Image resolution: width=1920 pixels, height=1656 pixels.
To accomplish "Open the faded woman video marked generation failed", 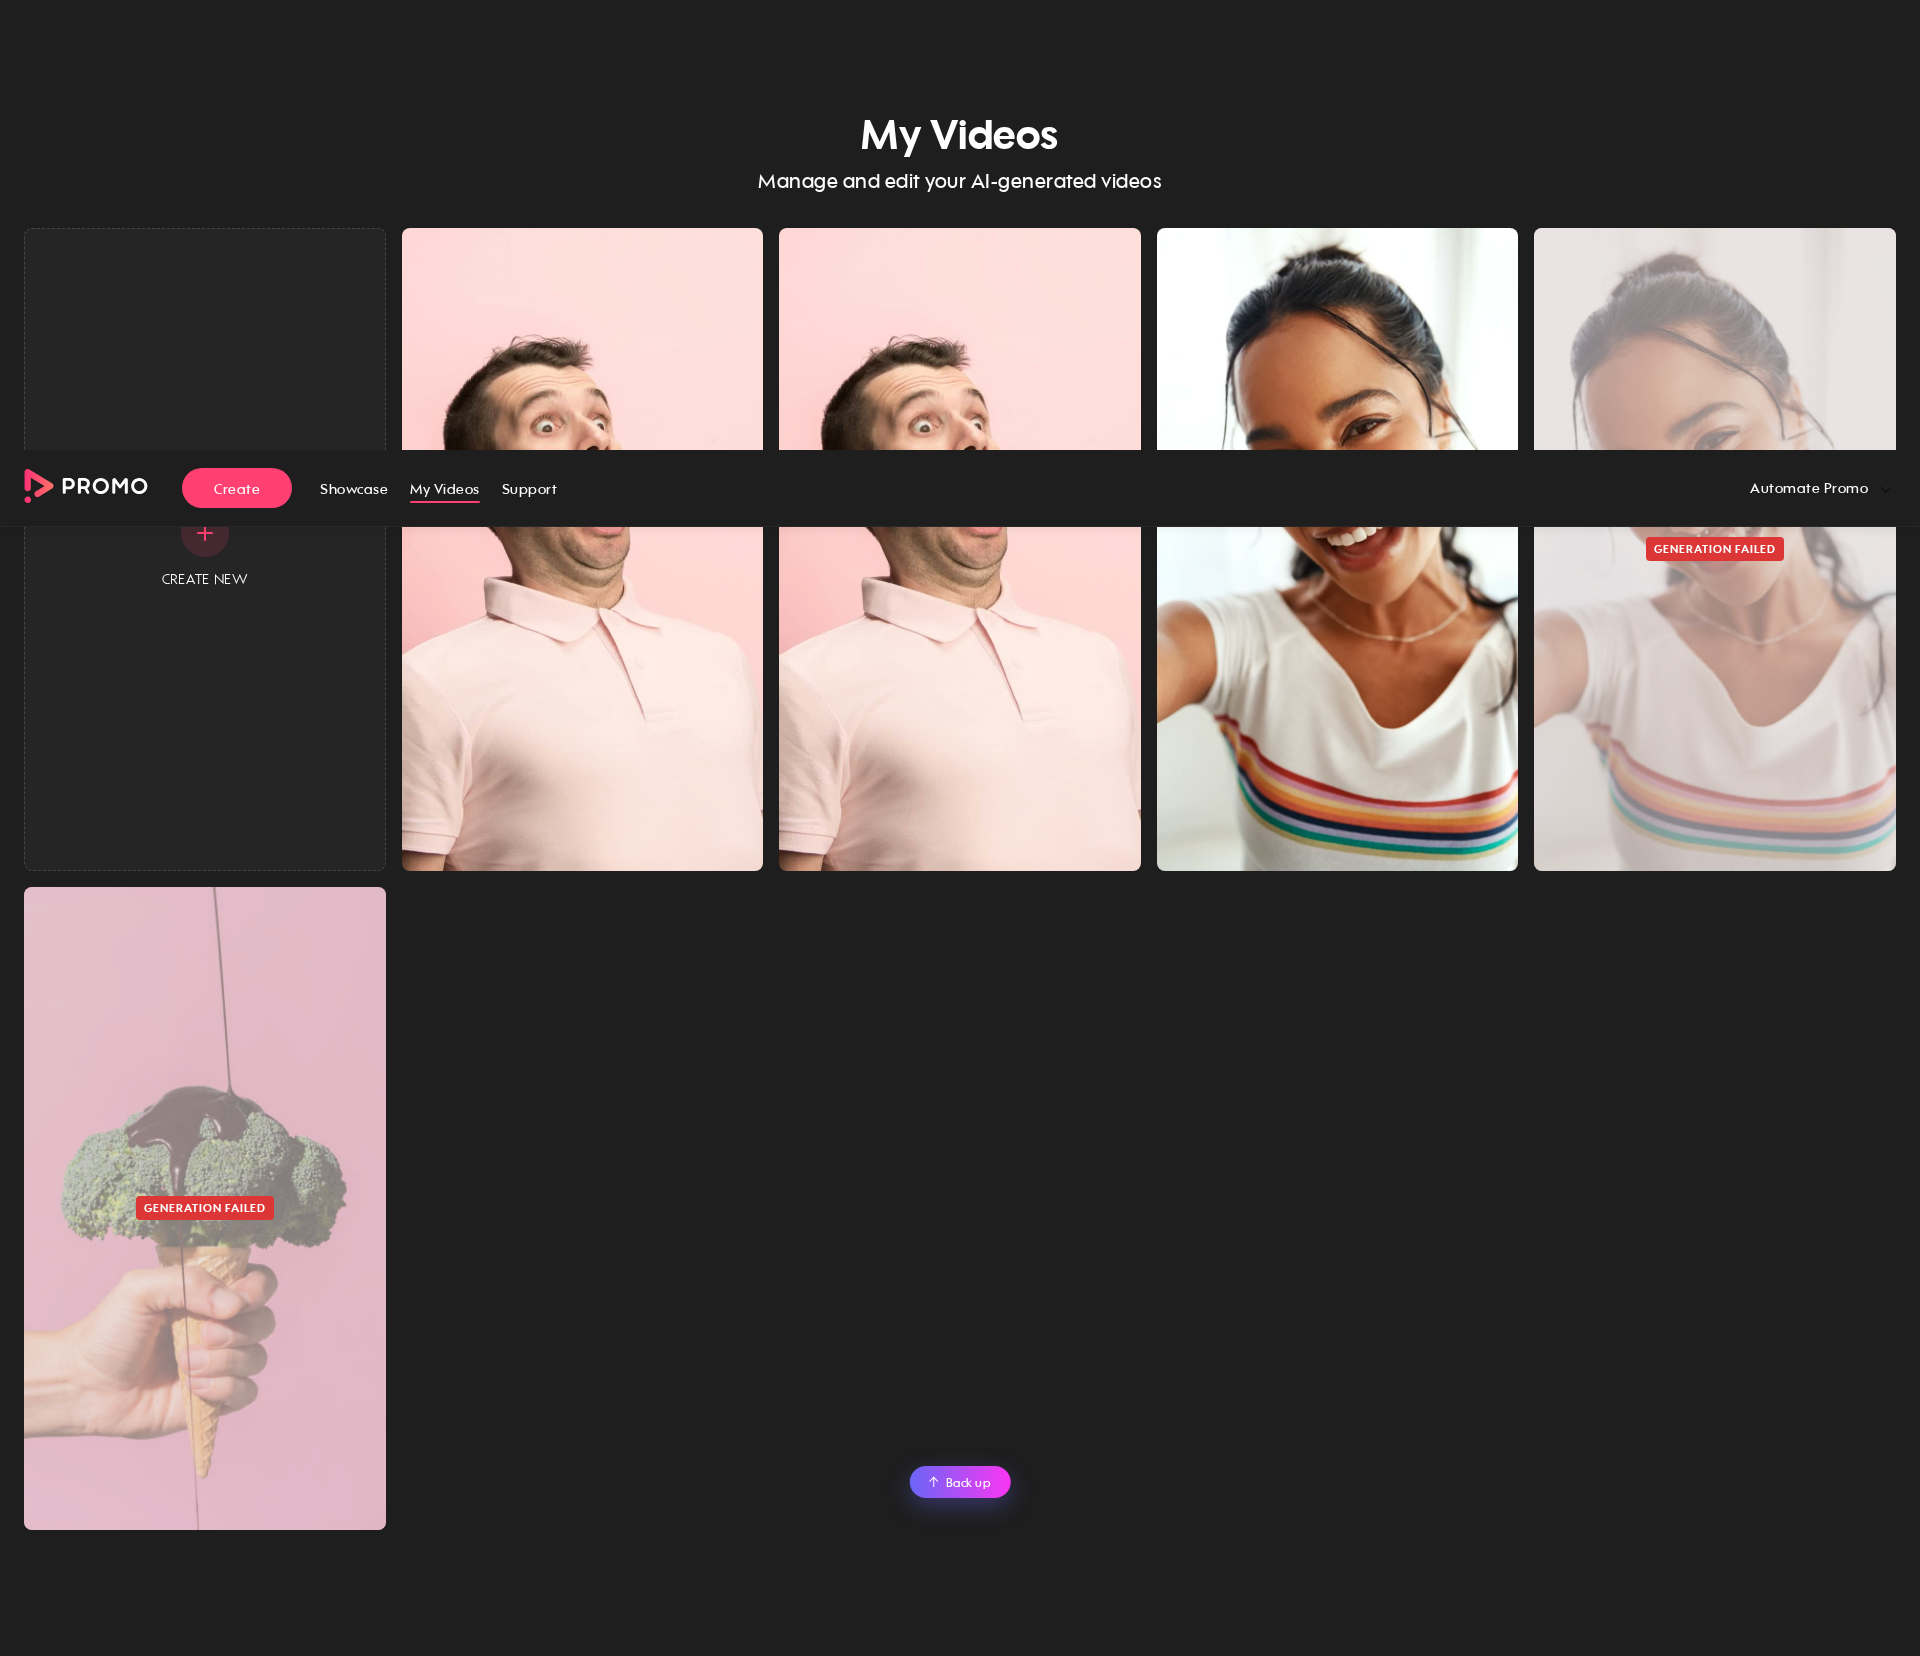I will (x=1715, y=700).
